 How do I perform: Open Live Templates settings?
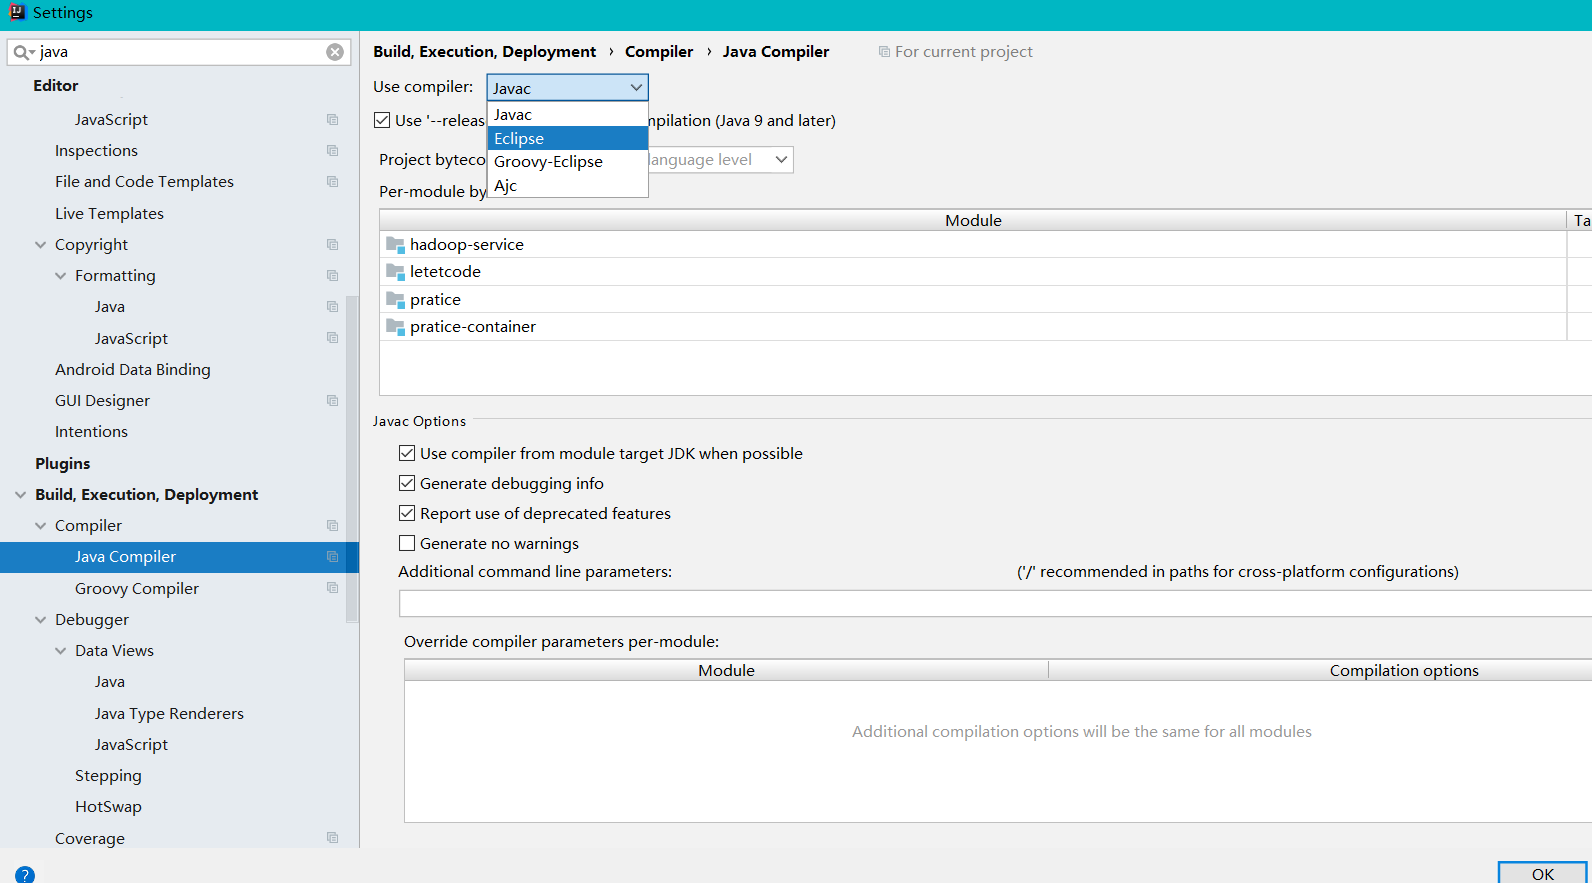109,213
